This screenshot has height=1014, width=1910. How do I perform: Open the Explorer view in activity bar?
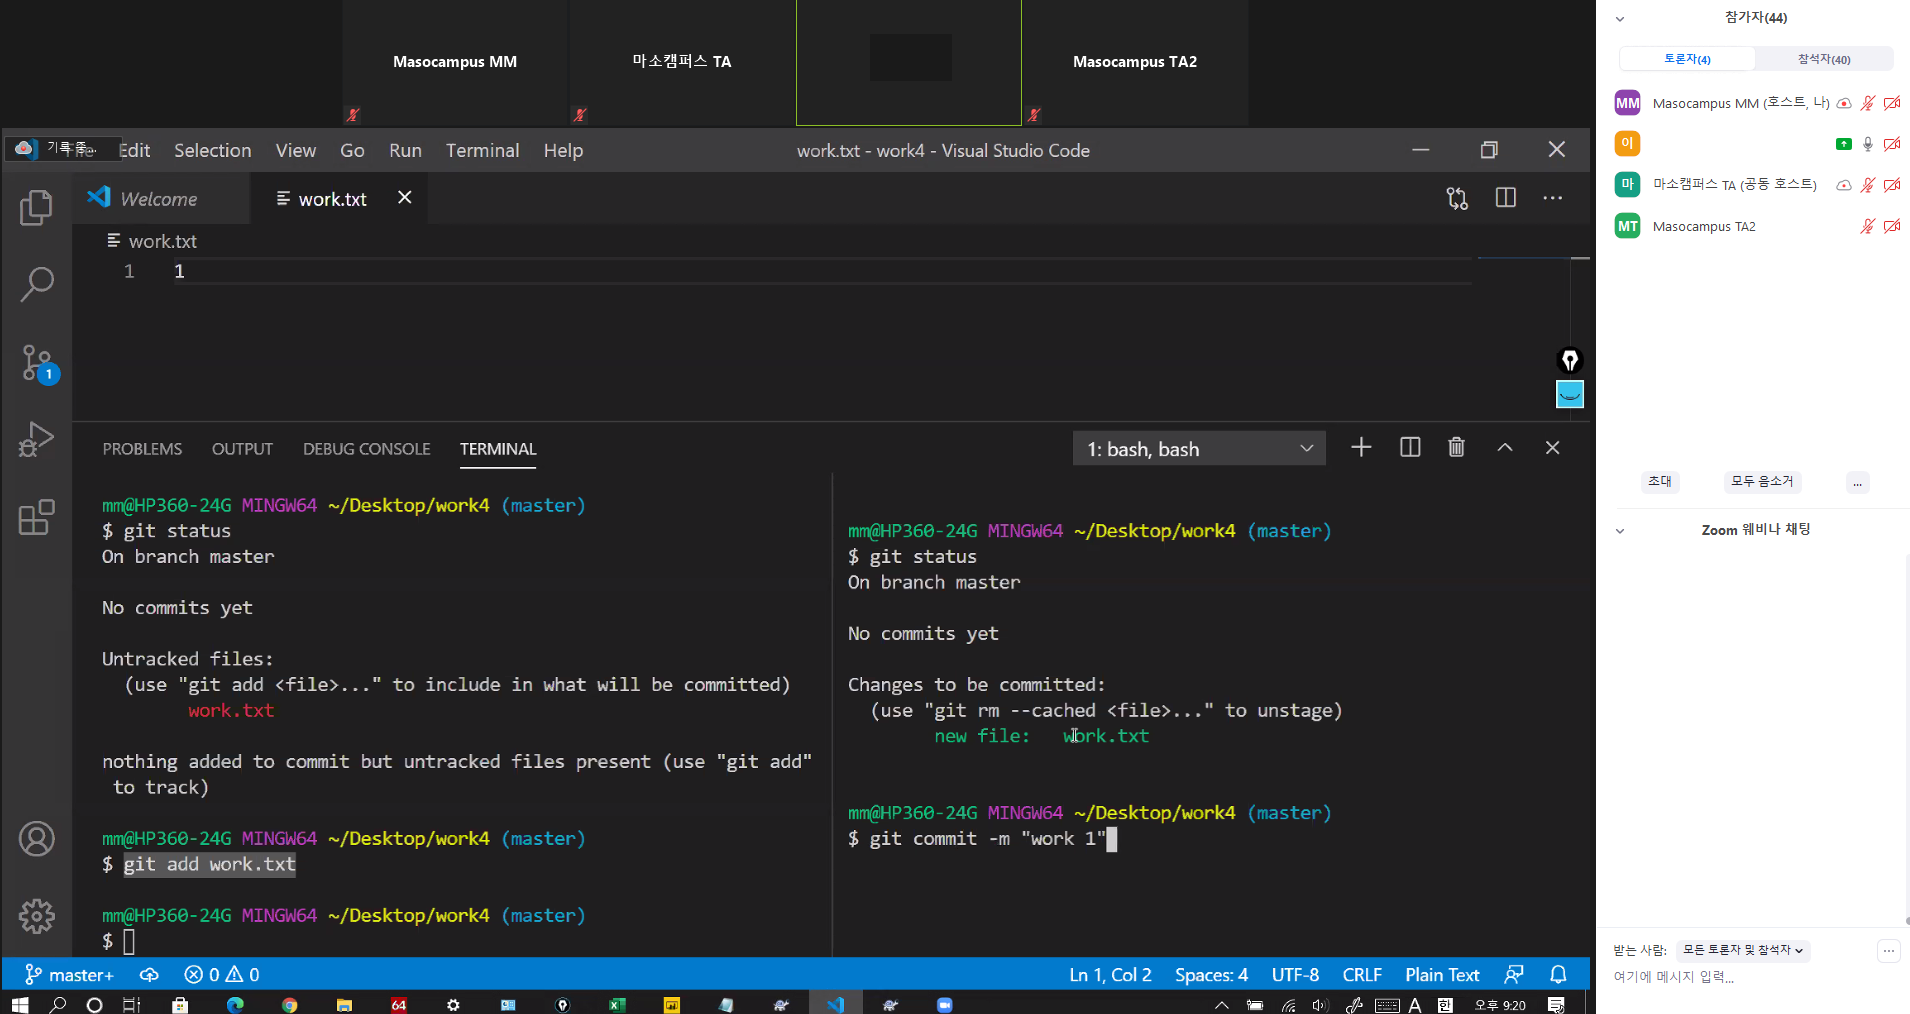[x=36, y=207]
